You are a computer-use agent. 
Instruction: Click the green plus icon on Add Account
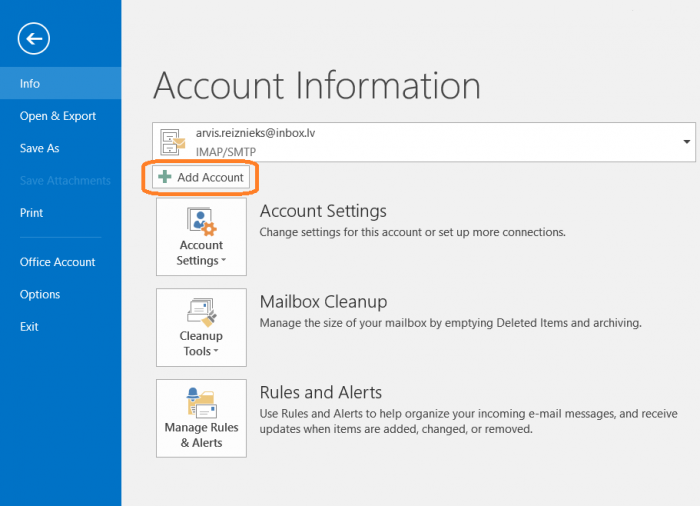[x=165, y=177]
